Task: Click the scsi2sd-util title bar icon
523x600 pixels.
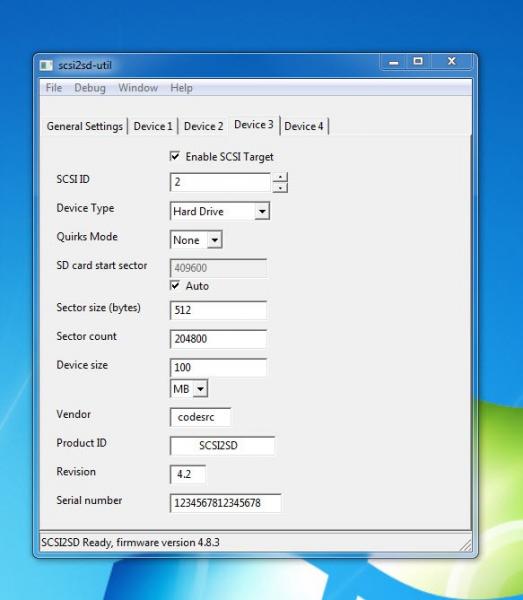Action: [46, 65]
